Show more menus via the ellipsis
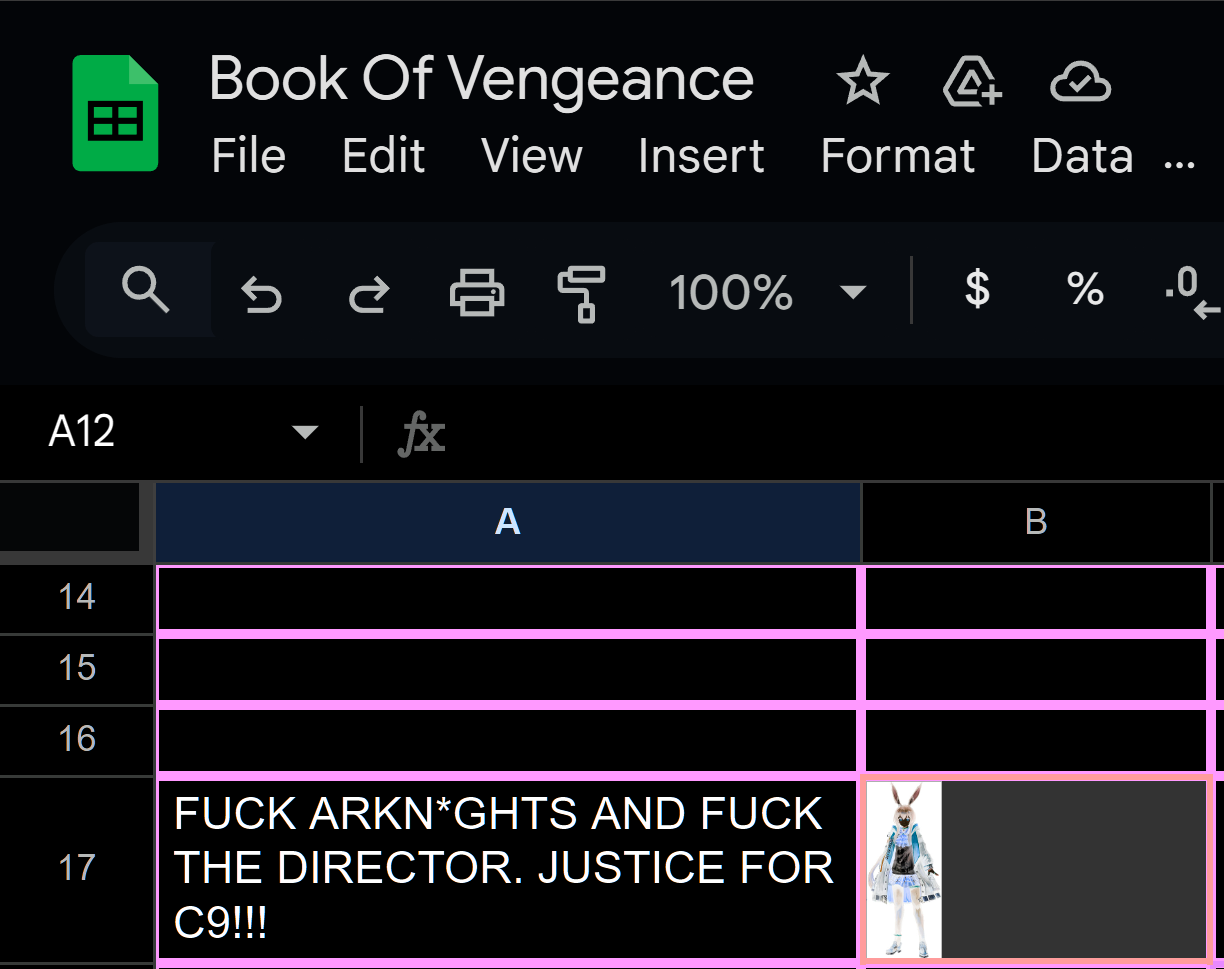1224x969 pixels. click(1181, 163)
